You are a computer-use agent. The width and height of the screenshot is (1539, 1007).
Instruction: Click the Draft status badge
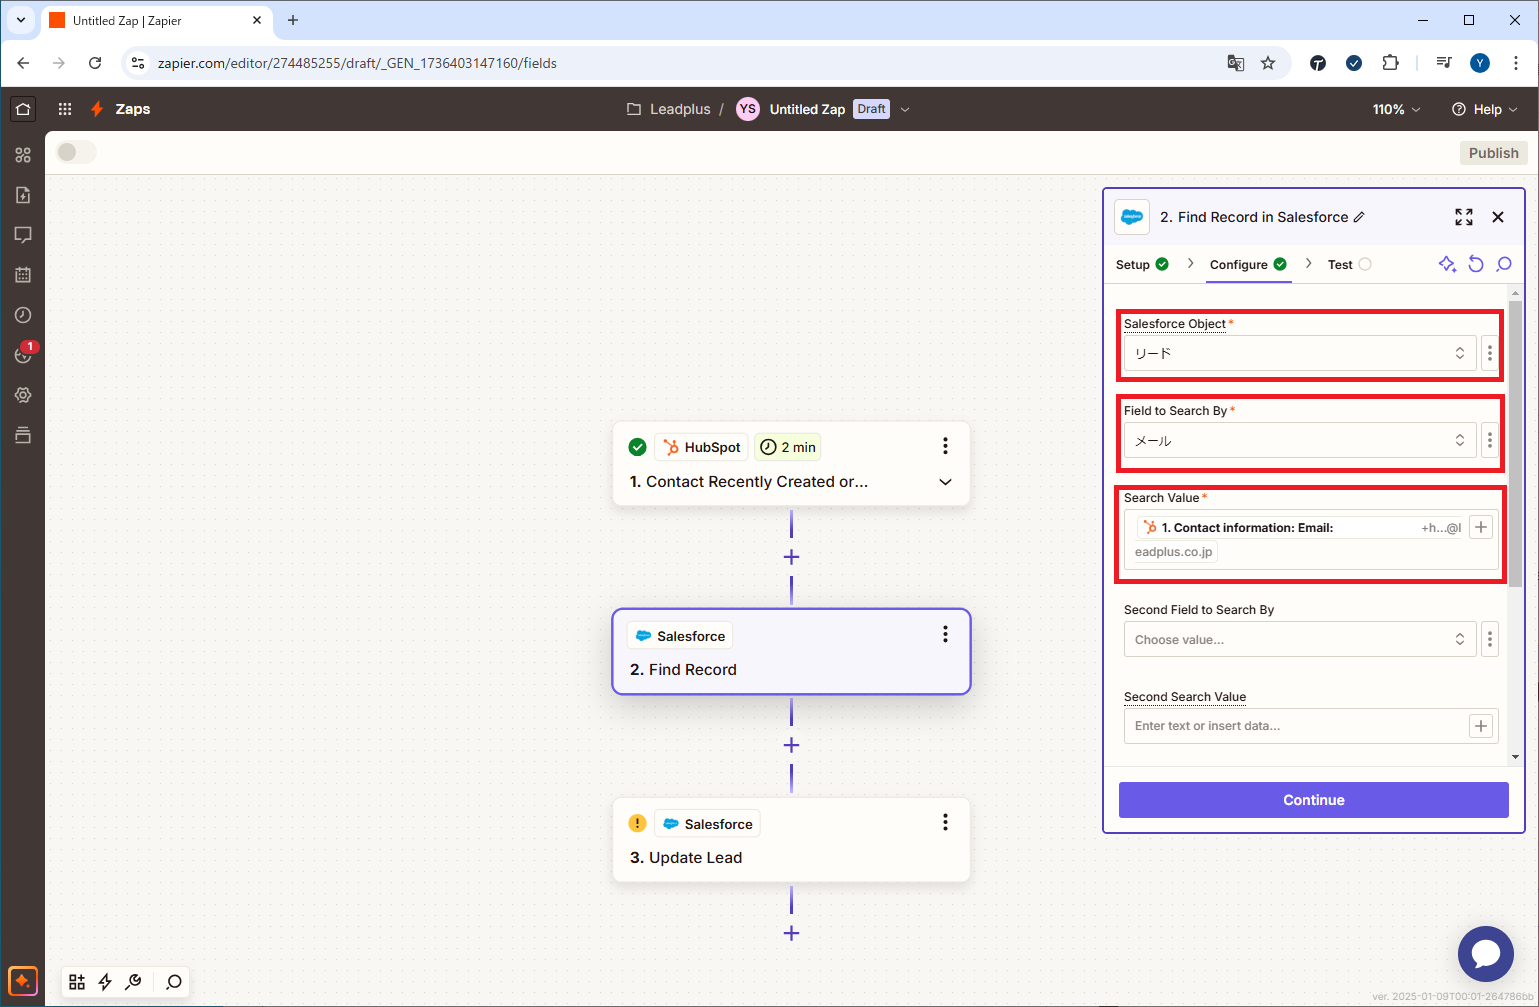[x=871, y=109]
